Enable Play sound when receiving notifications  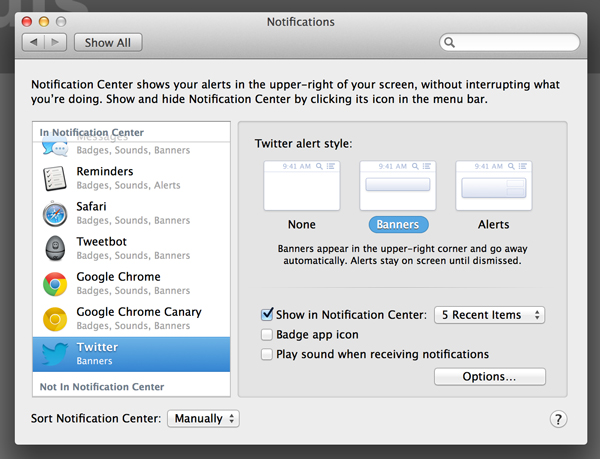[267, 354]
